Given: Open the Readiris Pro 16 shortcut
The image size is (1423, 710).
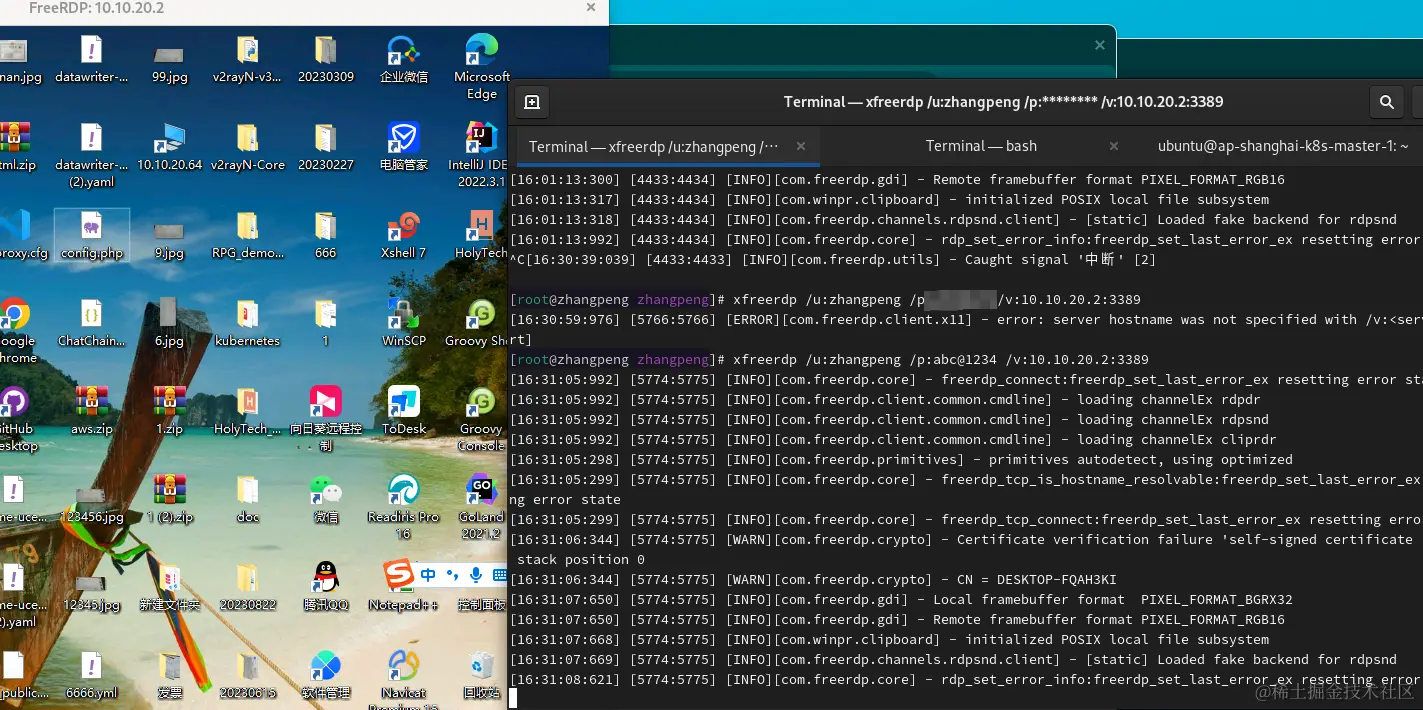Looking at the screenshot, I should click(x=403, y=507).
